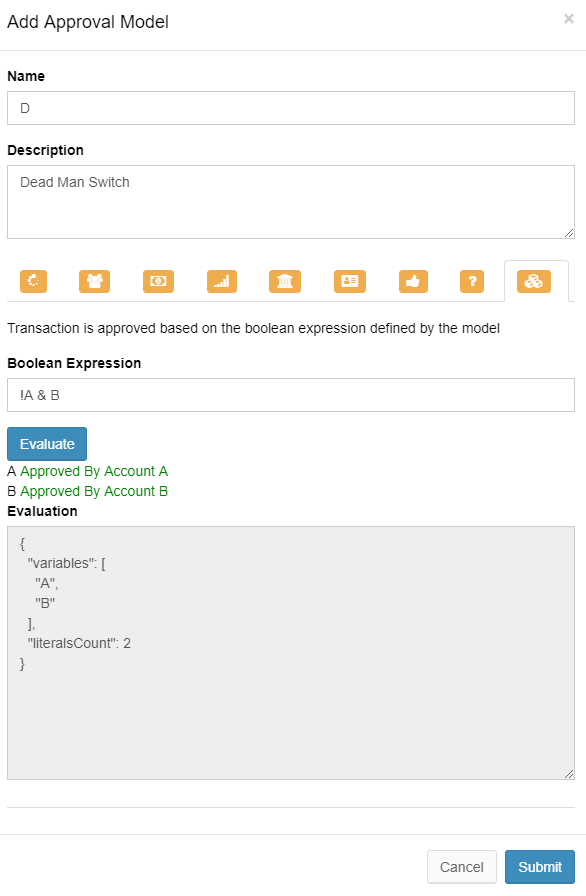Select the question mark approval model icon
Viewport: 586px width, 896px height.
click(471, 281)
